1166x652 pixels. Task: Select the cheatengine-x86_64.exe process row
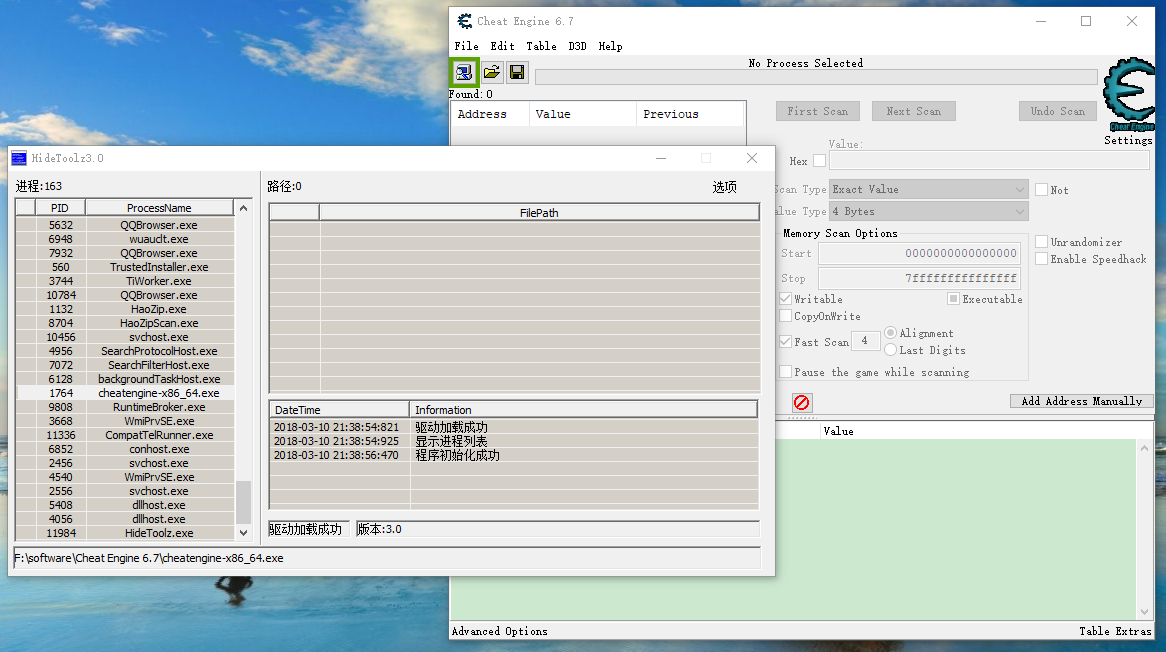coord(125,393)
